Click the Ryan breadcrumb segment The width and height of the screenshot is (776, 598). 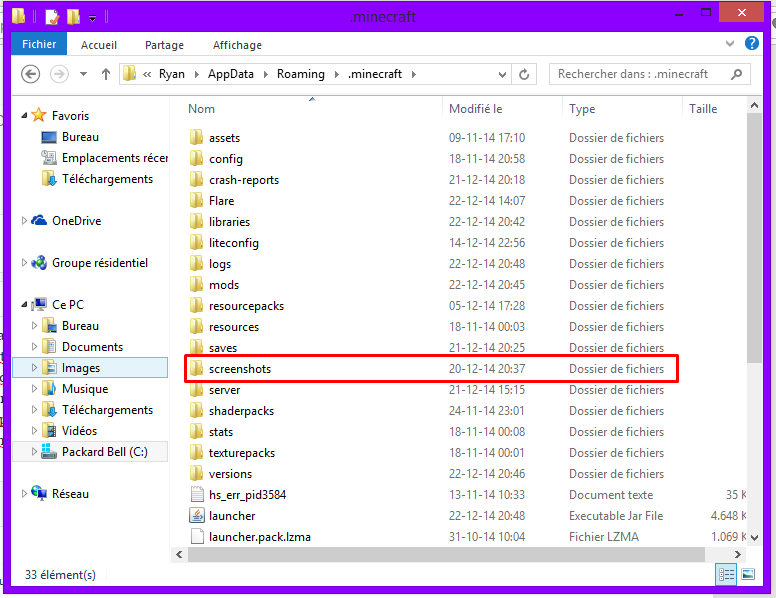point(172,74)
